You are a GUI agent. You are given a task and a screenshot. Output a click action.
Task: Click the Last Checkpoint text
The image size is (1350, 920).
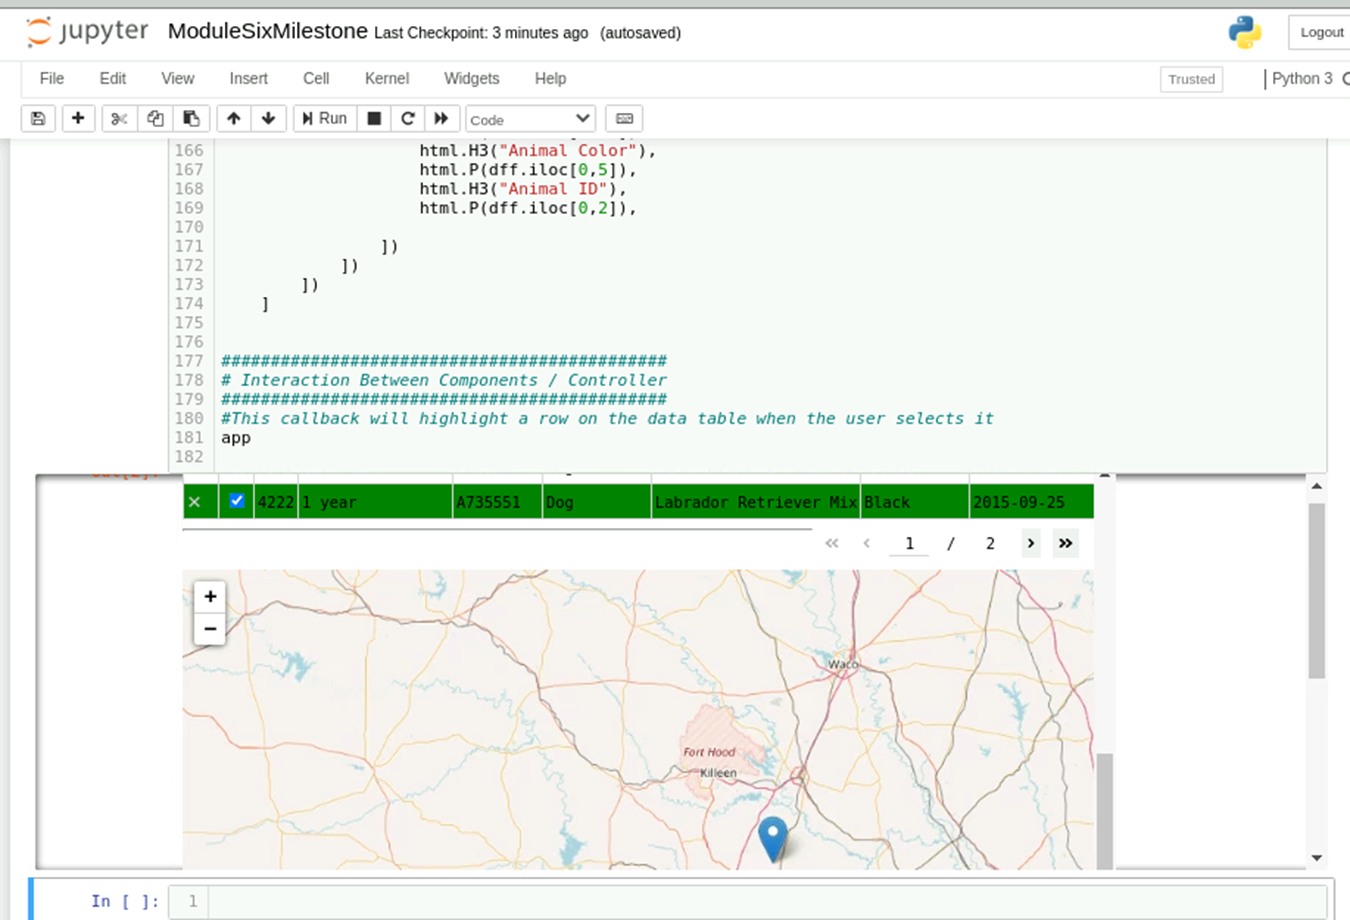481,33
